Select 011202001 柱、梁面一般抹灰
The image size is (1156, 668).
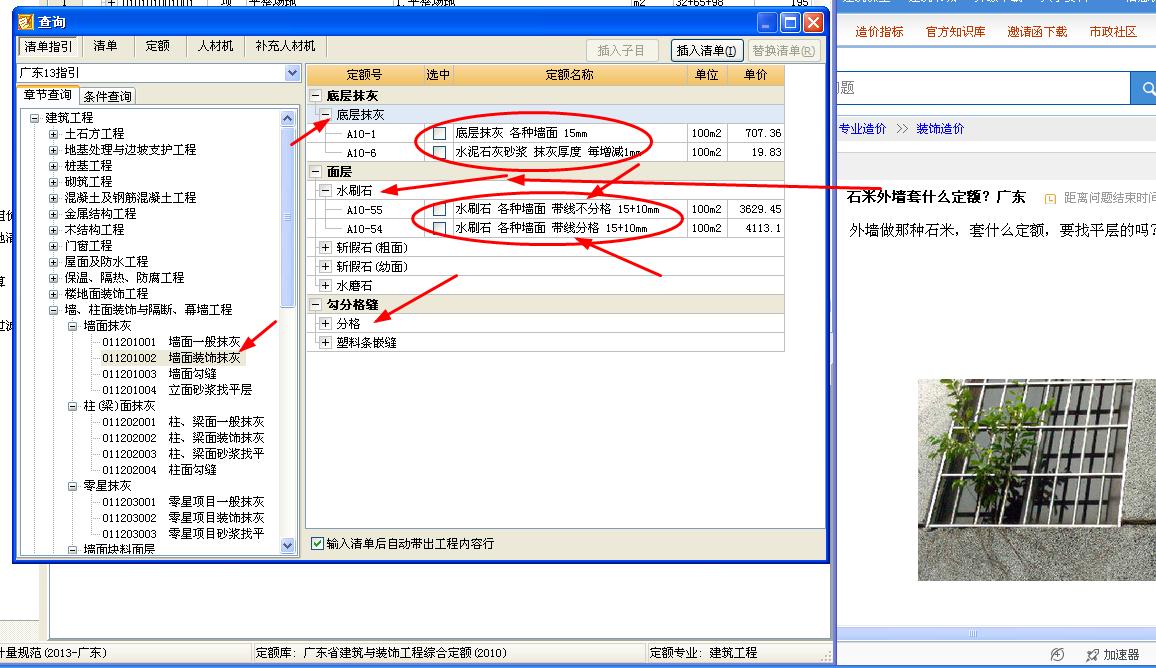pos(183,422)
